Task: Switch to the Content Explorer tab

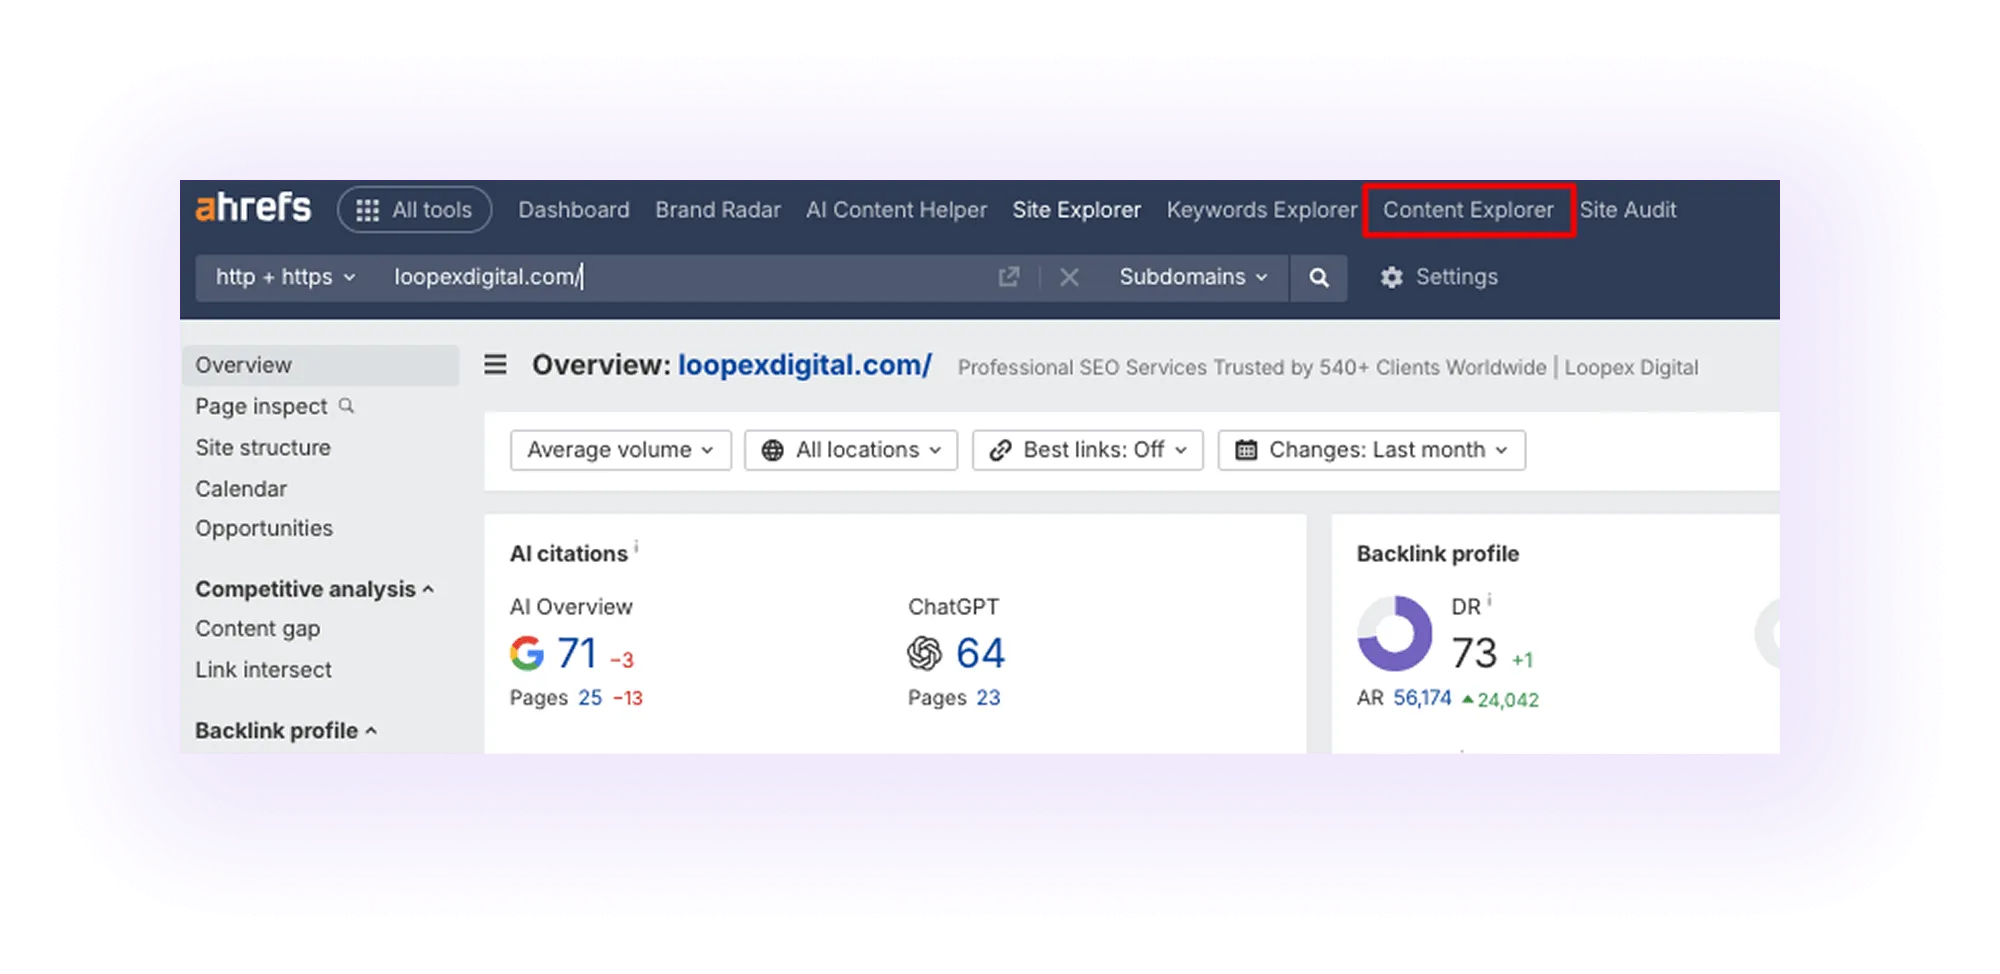Action: (x=1468, y=210)
